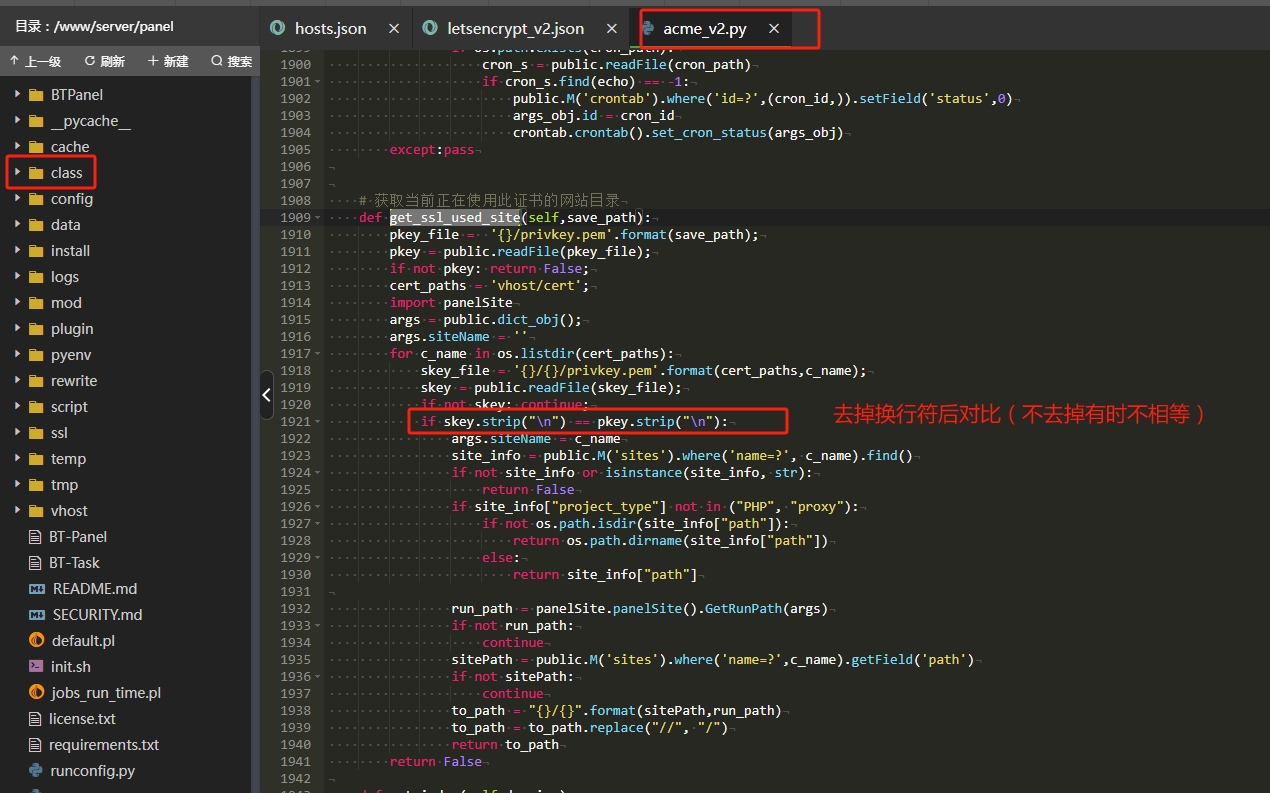The image size is (1270, 793).
Task: Switch to the letsencrypt_v2.json tab
Action: click(516, 29)
